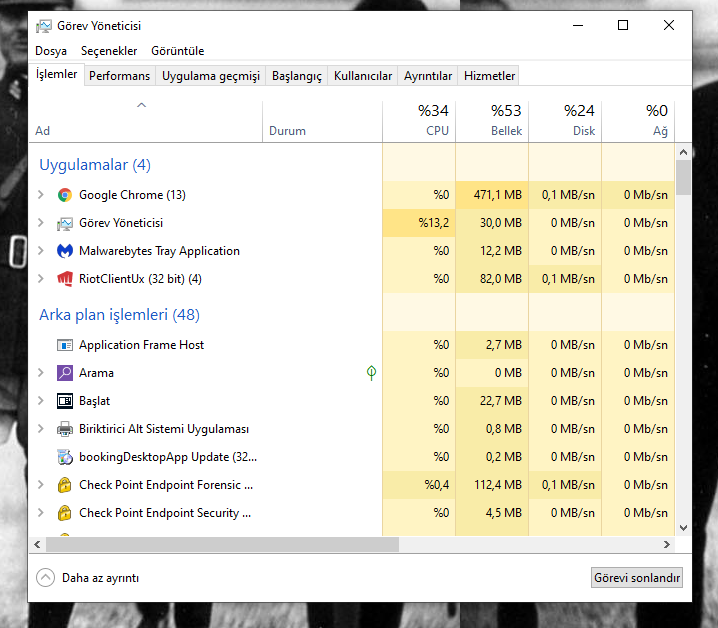Click the horizontal scrollbar right arrow
Image resolution: width=718 pixels, height=628 pixels.
click(x=667, y=544)
